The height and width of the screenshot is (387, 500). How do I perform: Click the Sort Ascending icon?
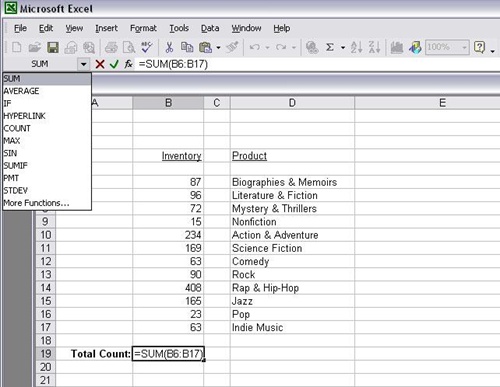(x=356, y=47)
